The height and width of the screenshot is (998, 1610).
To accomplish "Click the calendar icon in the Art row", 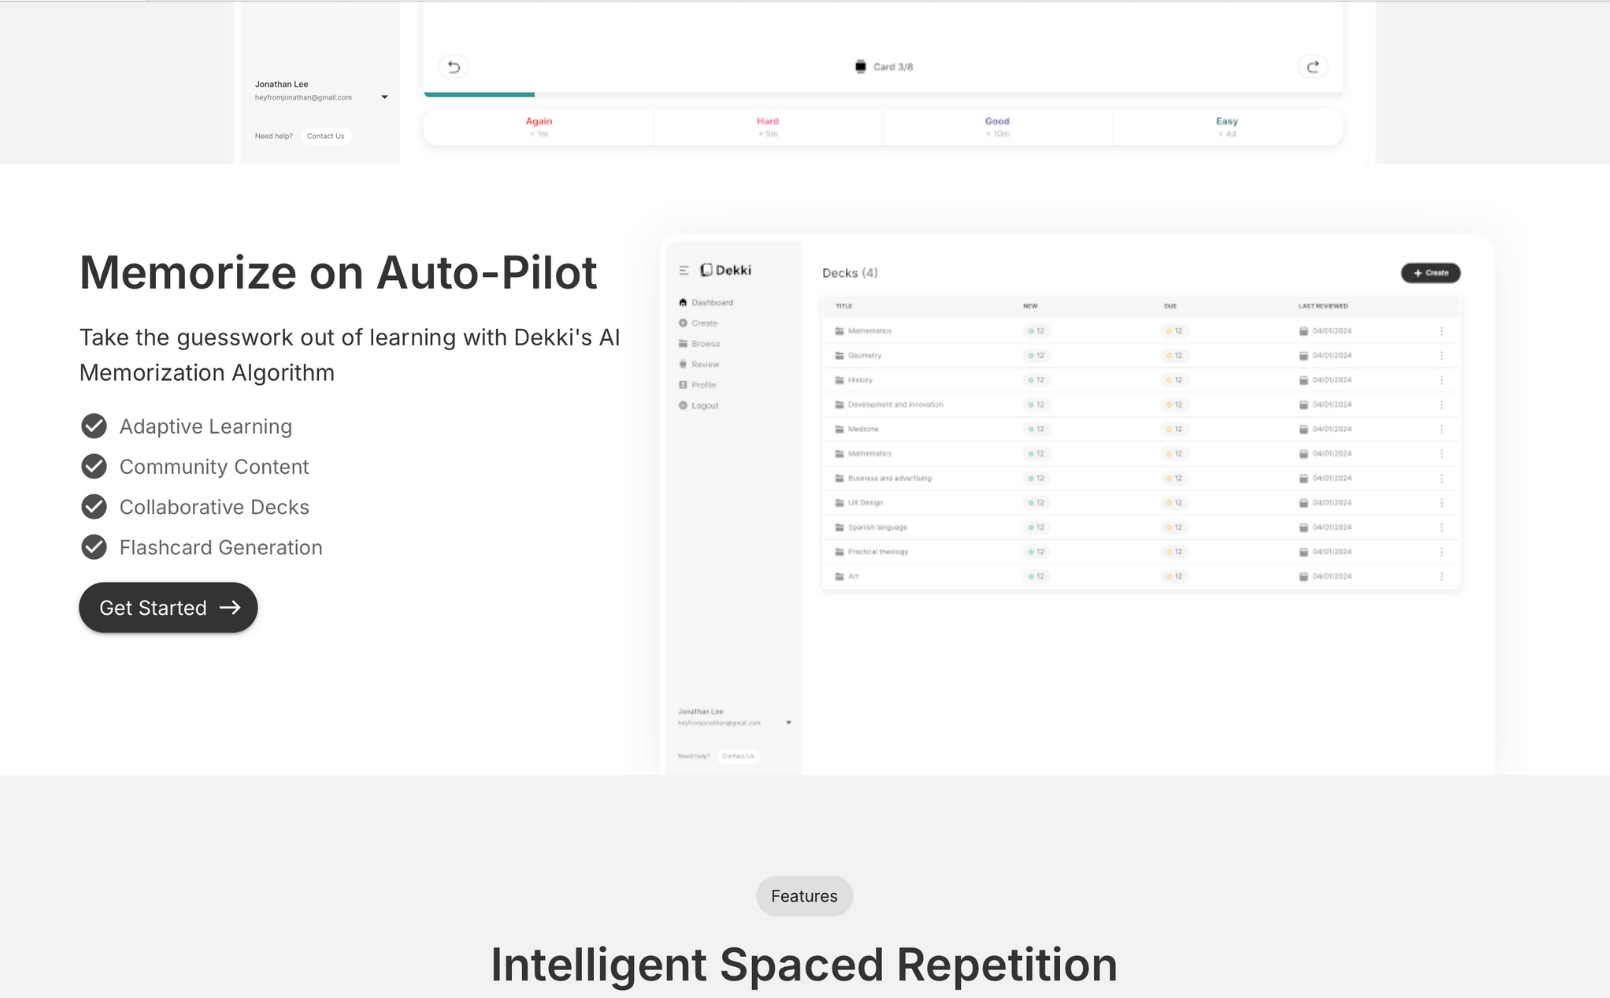I will point(1303,577).
